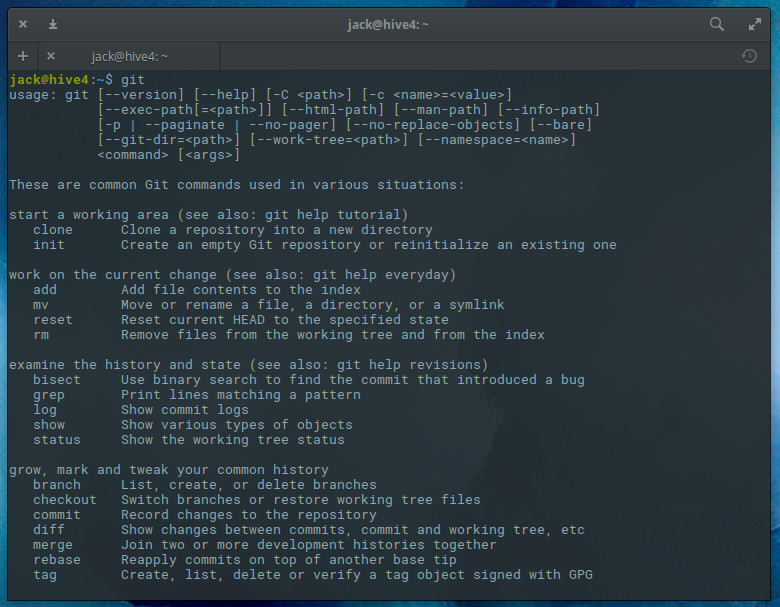Image resolution: width=780 pixels, height=607 pixels.
Task: Click the '[--help]' usage option
Action: click(x=225, y=95)
